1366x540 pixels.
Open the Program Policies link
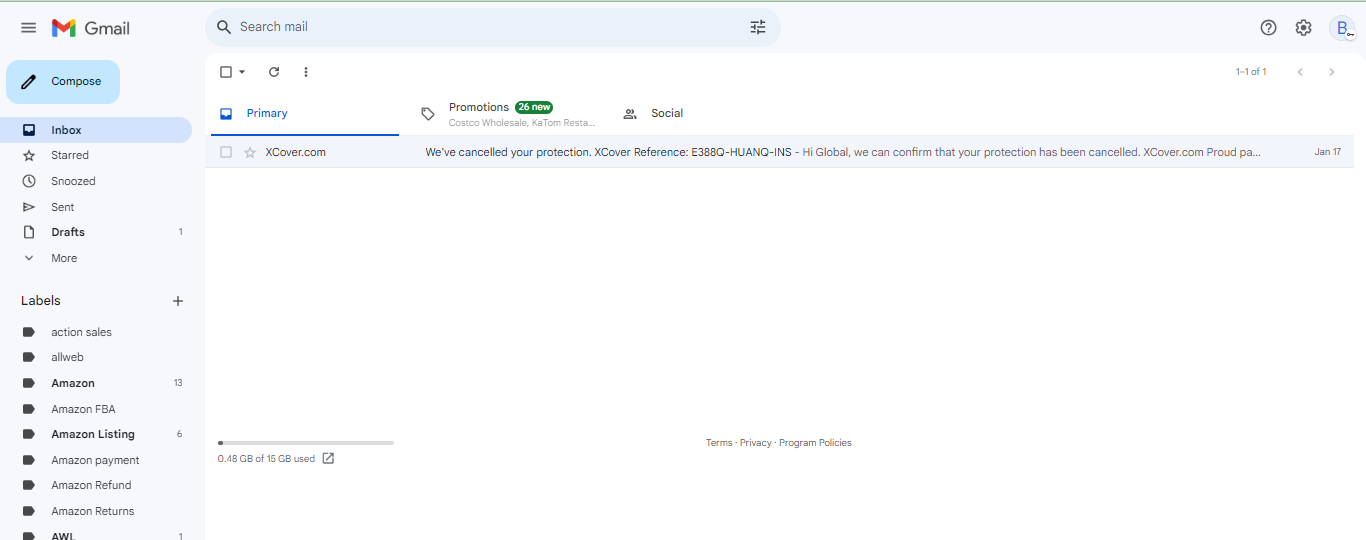coord(815,443)
